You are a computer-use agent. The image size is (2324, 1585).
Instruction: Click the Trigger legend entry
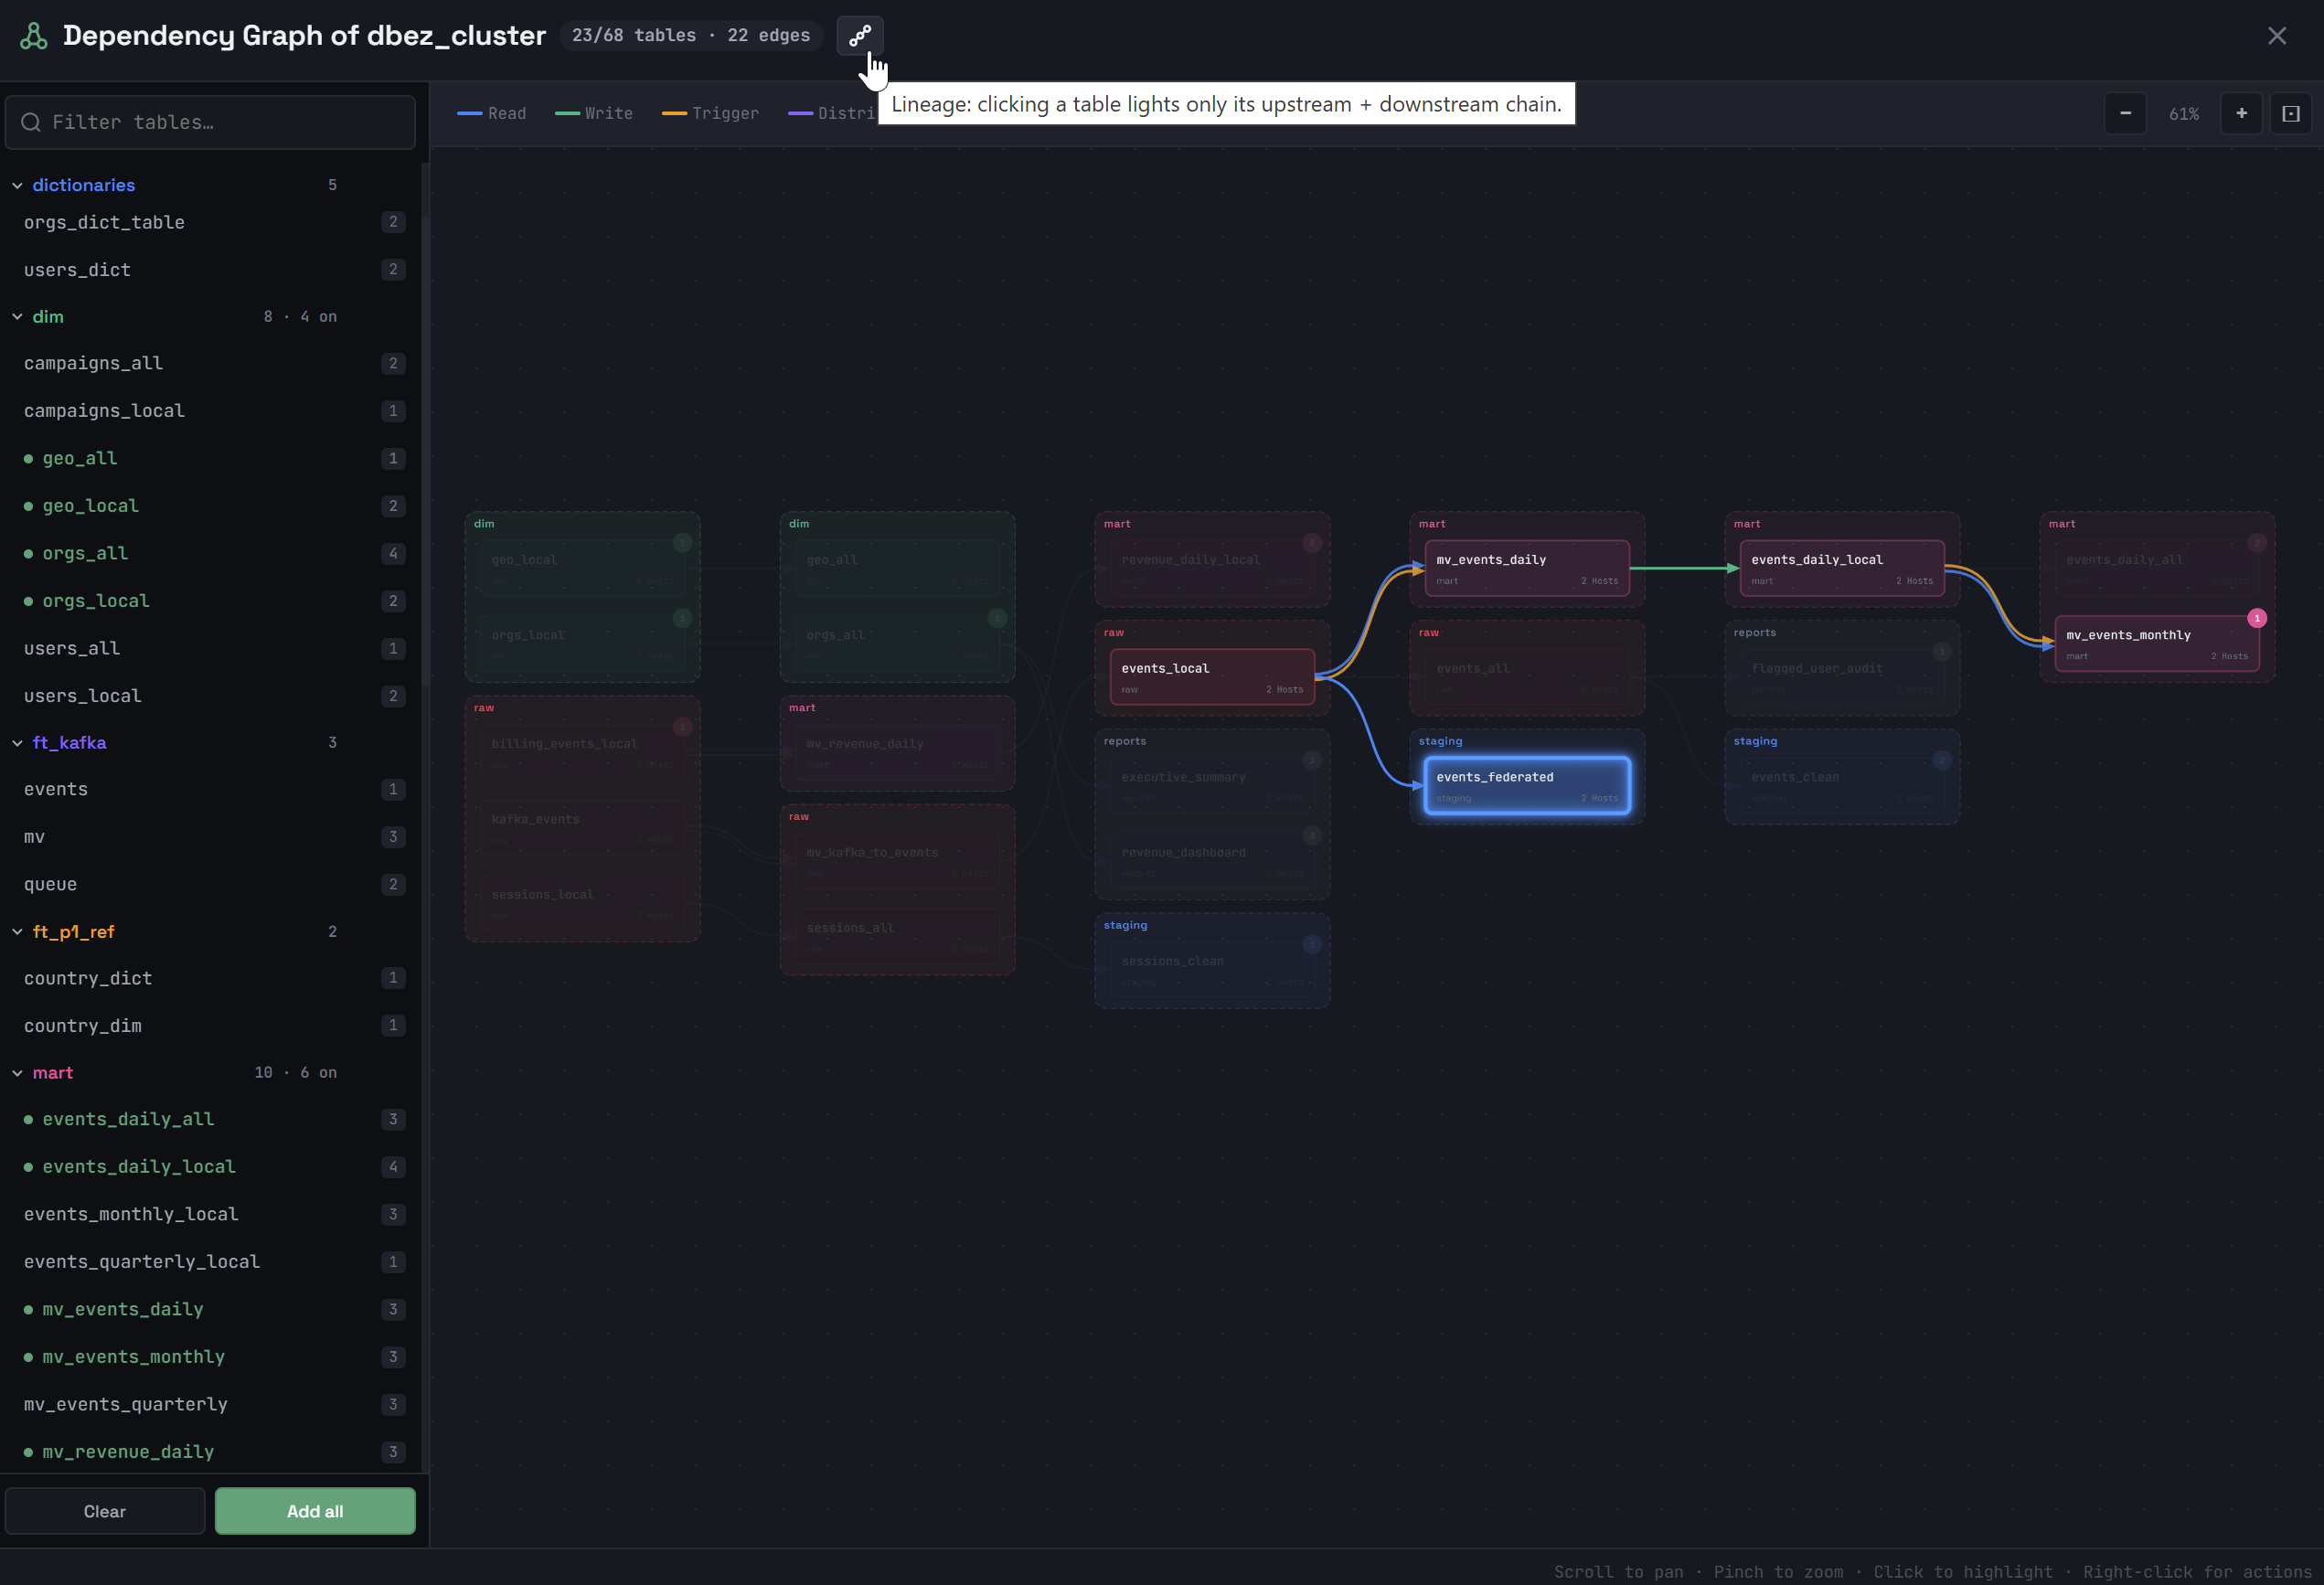710,114
